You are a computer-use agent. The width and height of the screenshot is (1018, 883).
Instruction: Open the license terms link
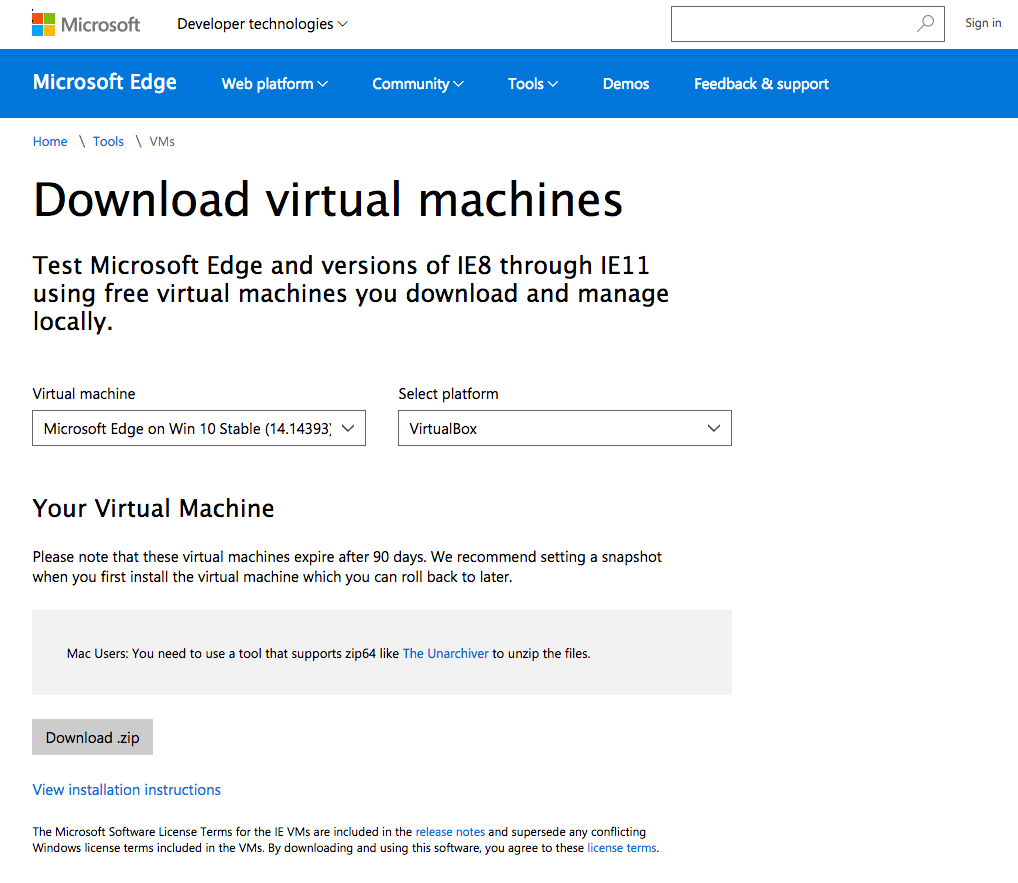tap(621, 848)
